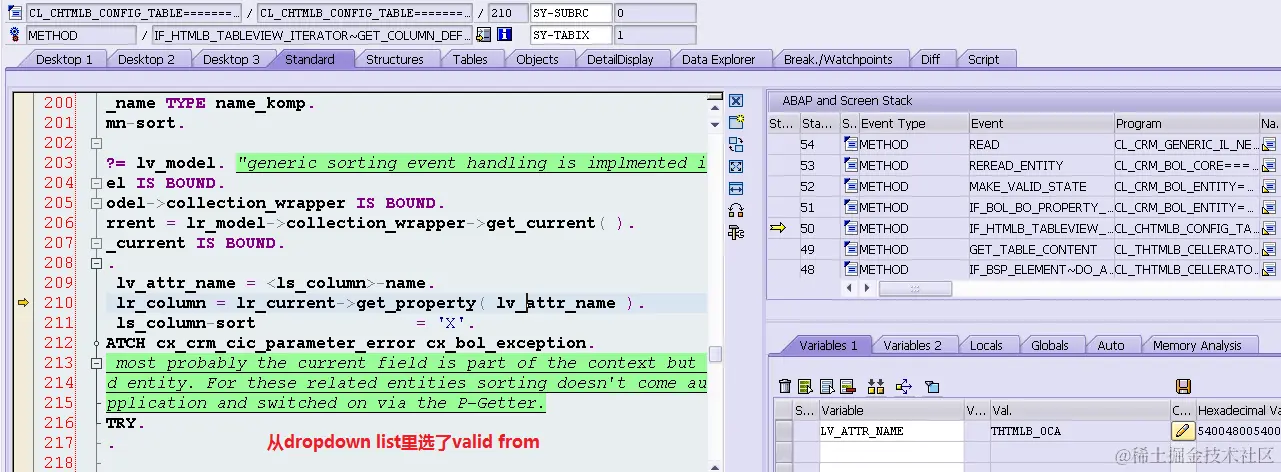Image resolution: width=1281 pixels, height=472 pixels.
Task: Click the tool settings wrench icon beside editor
Action: pos(736,232)
